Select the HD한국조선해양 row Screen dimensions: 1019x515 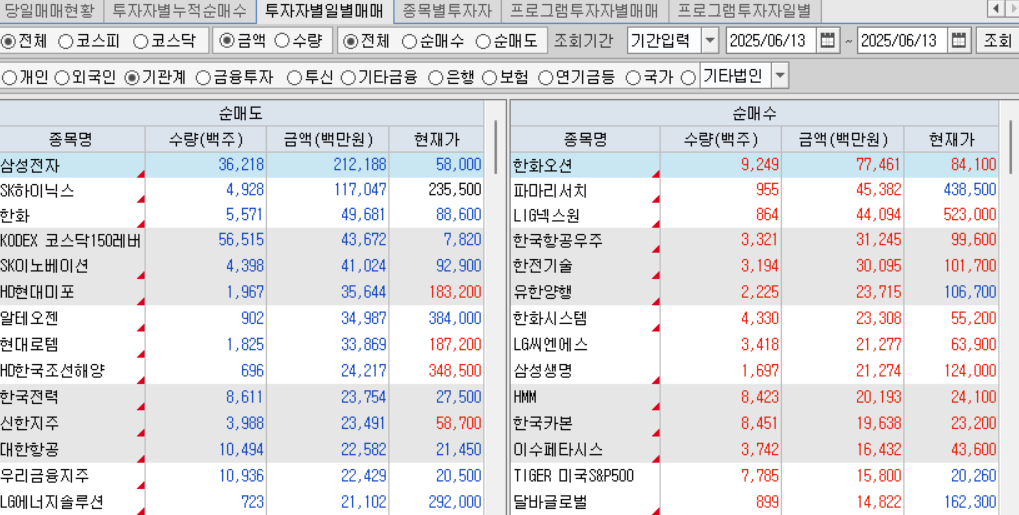point(242,371)
